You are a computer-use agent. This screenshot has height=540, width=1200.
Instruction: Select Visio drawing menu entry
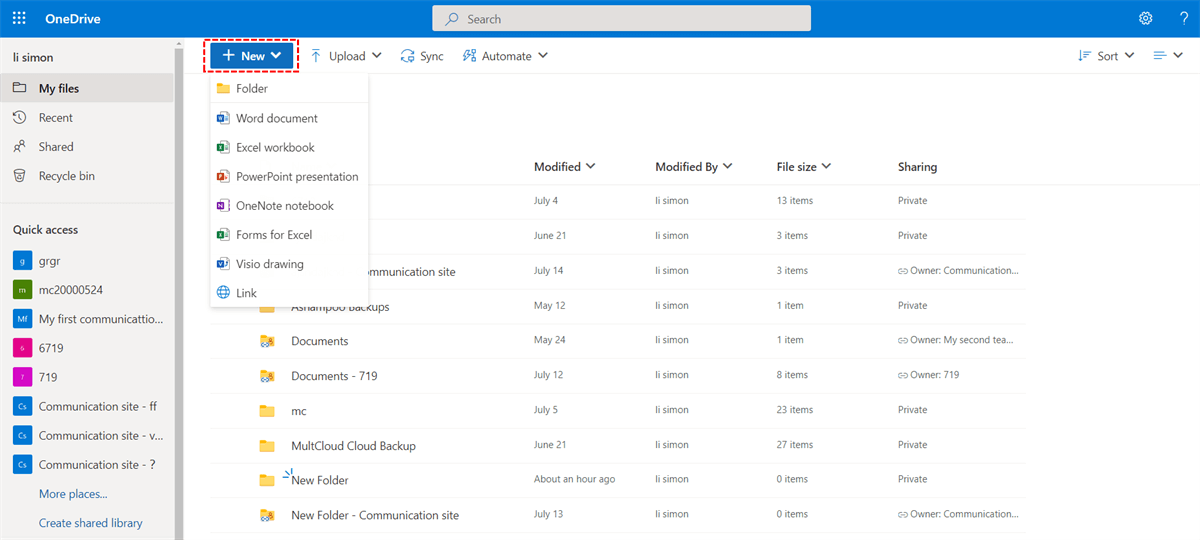pos(269,264)
